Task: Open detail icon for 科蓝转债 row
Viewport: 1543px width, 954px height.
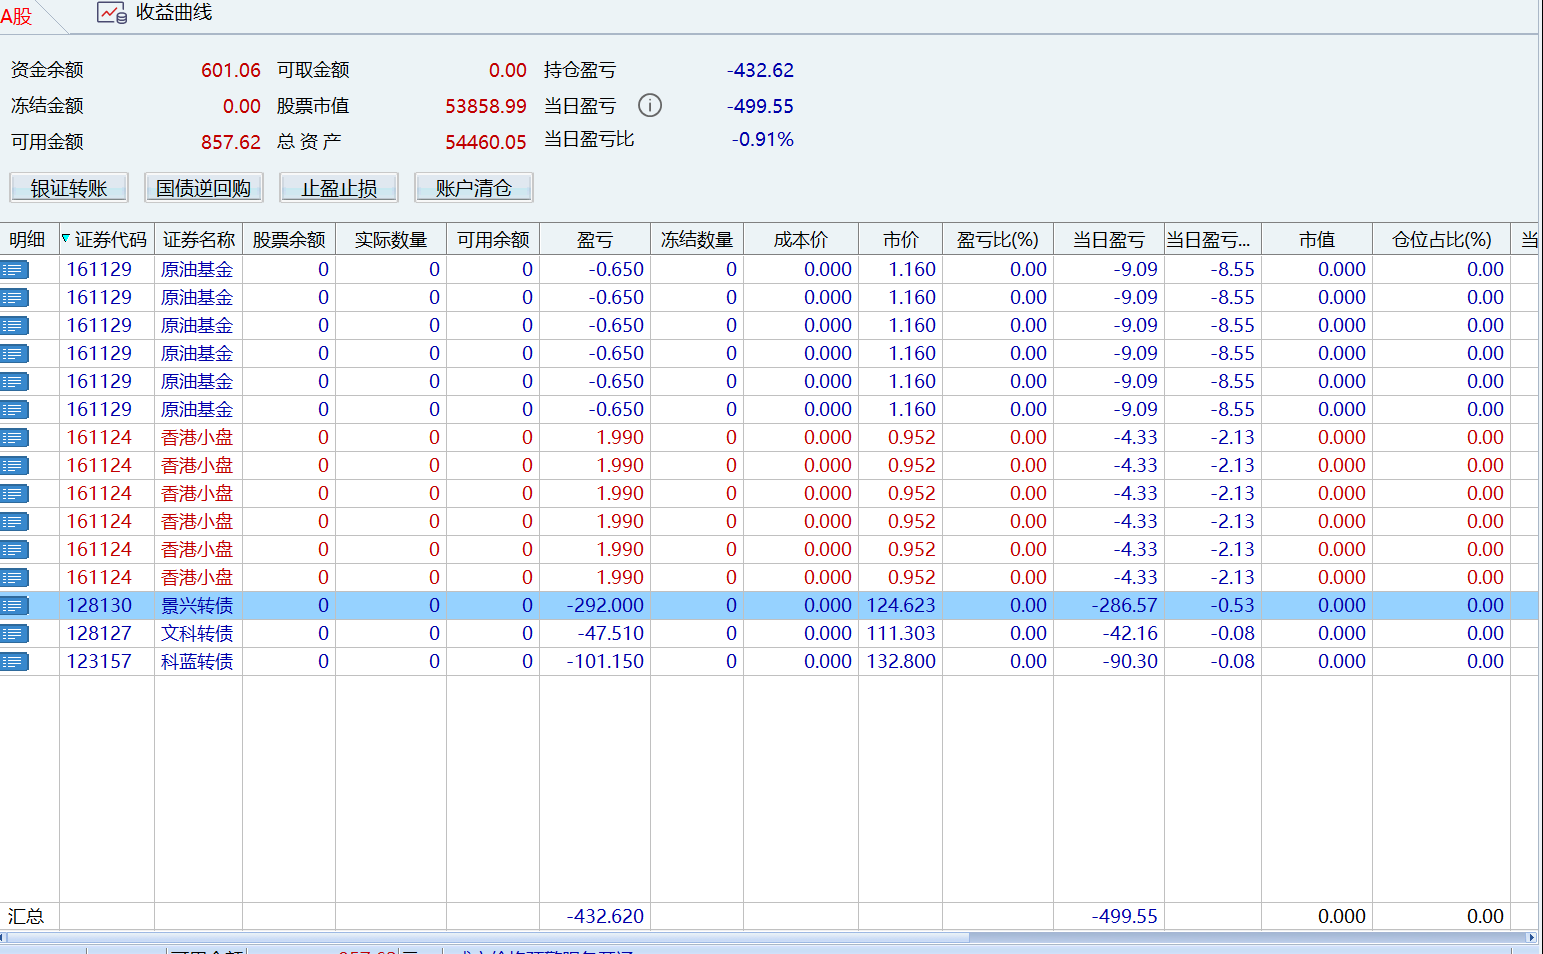Action: coord(15,662)
